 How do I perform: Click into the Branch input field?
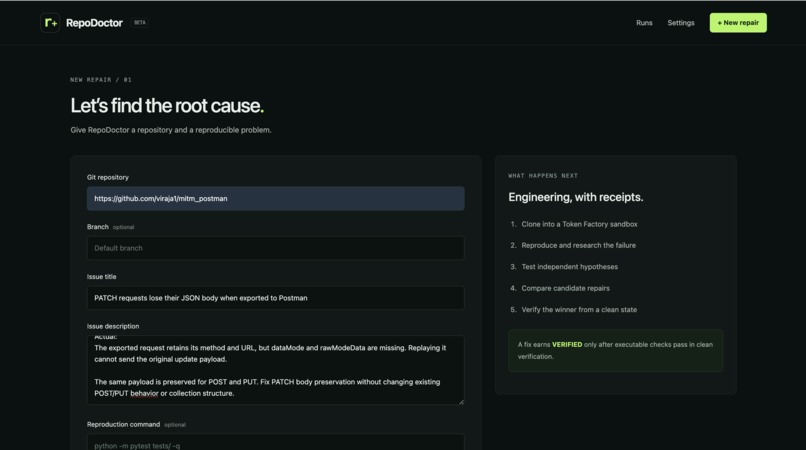276,248
